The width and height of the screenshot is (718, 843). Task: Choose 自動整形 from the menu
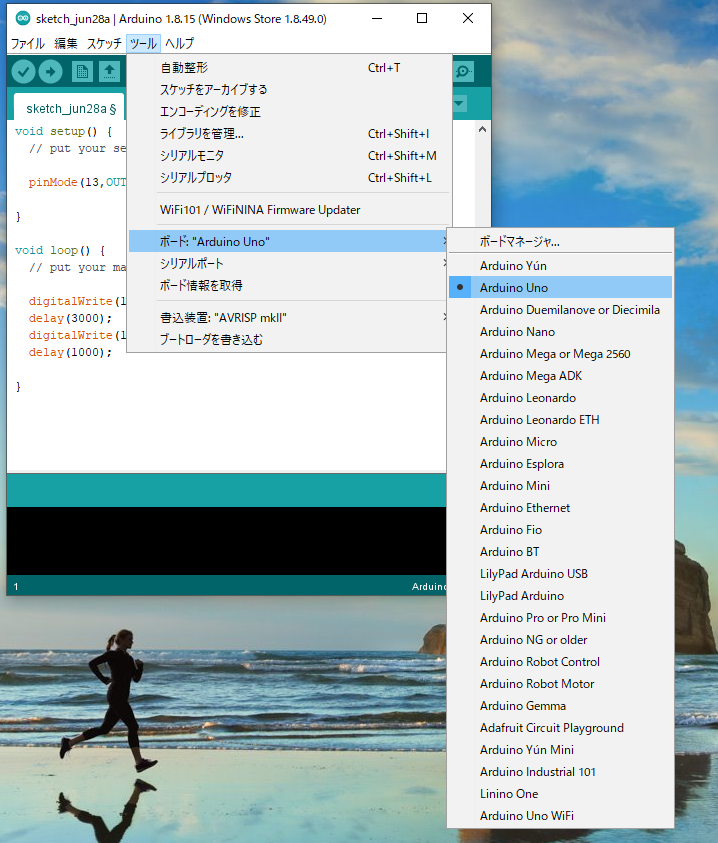pos(289,68)
